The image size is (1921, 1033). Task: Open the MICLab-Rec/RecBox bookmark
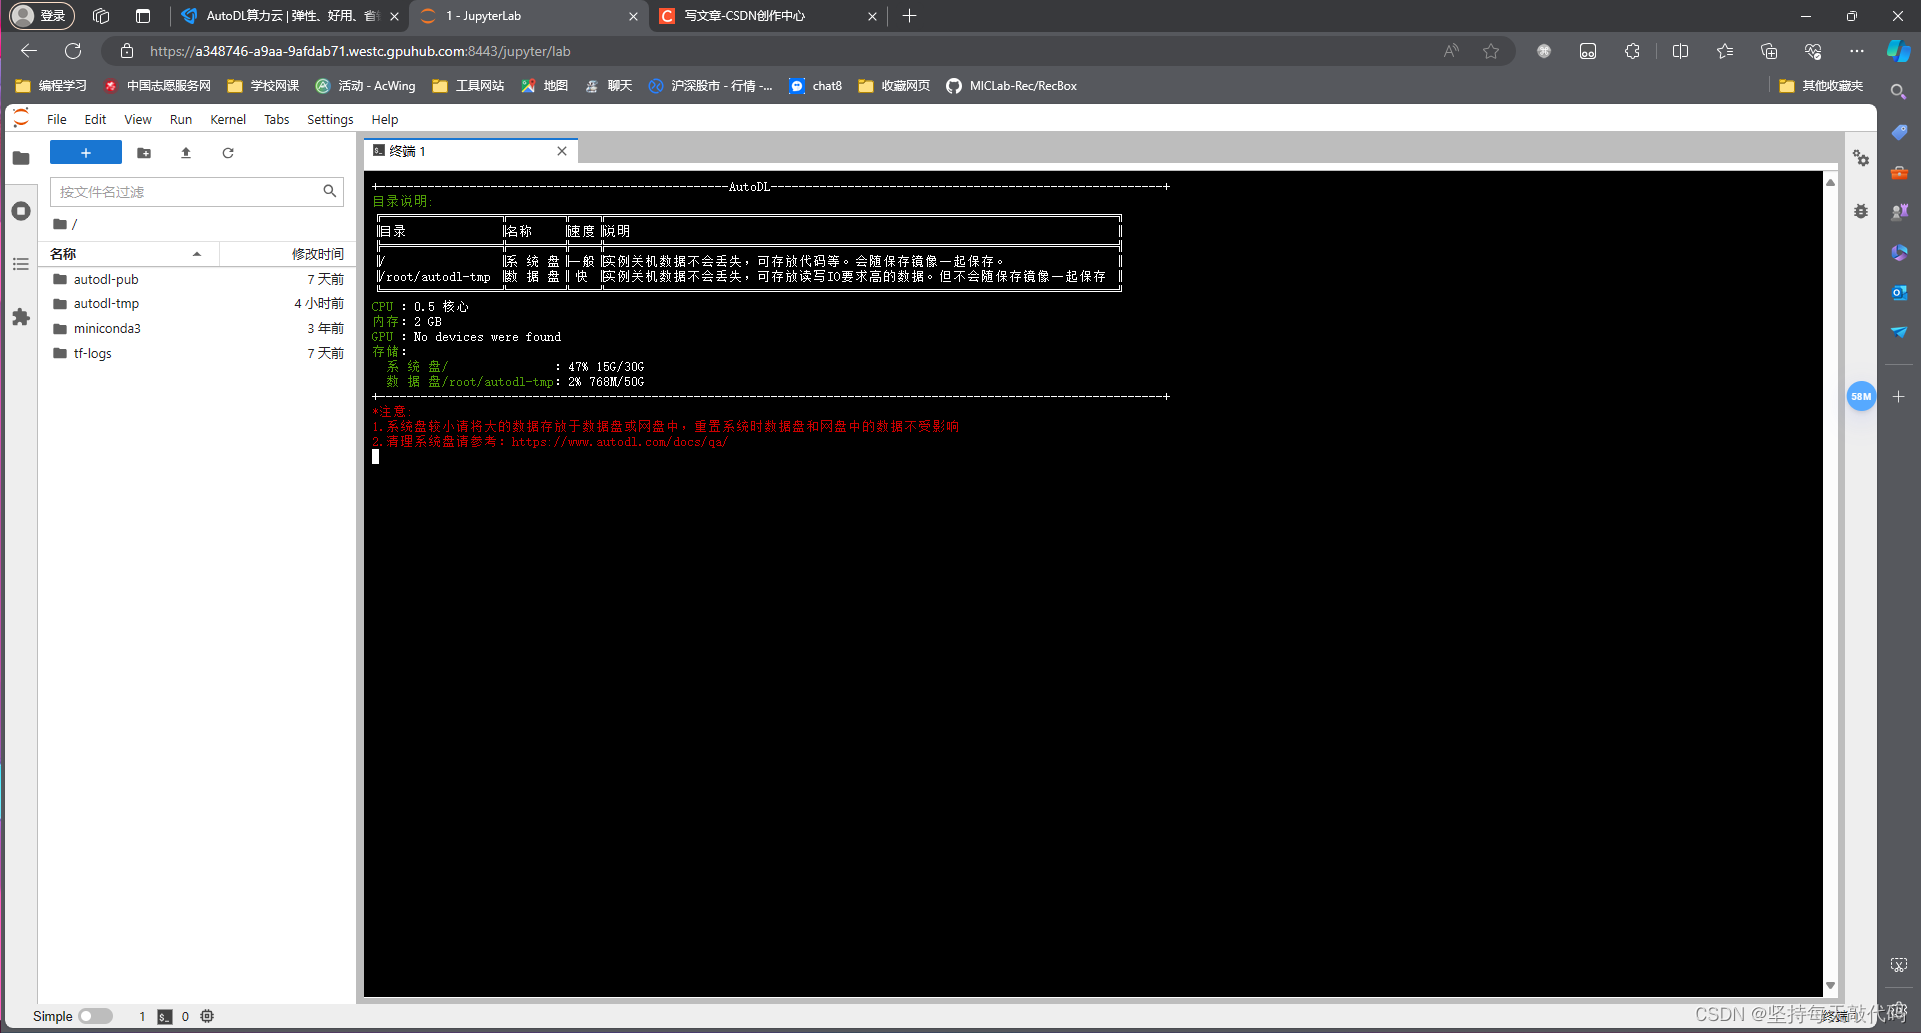point(1012,86)
